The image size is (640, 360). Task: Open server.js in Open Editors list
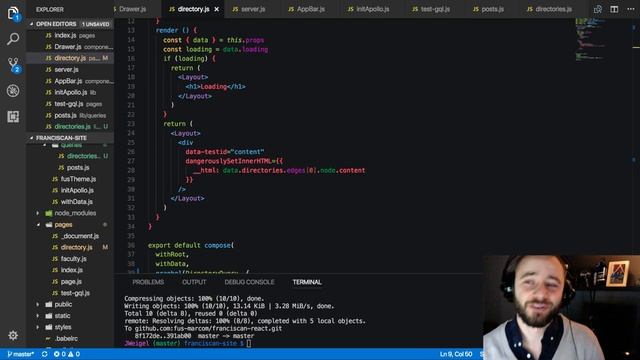[70, 70]
